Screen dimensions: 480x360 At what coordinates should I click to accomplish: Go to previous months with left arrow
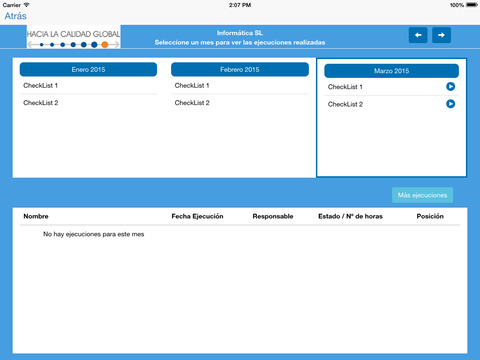coord(418,35)
